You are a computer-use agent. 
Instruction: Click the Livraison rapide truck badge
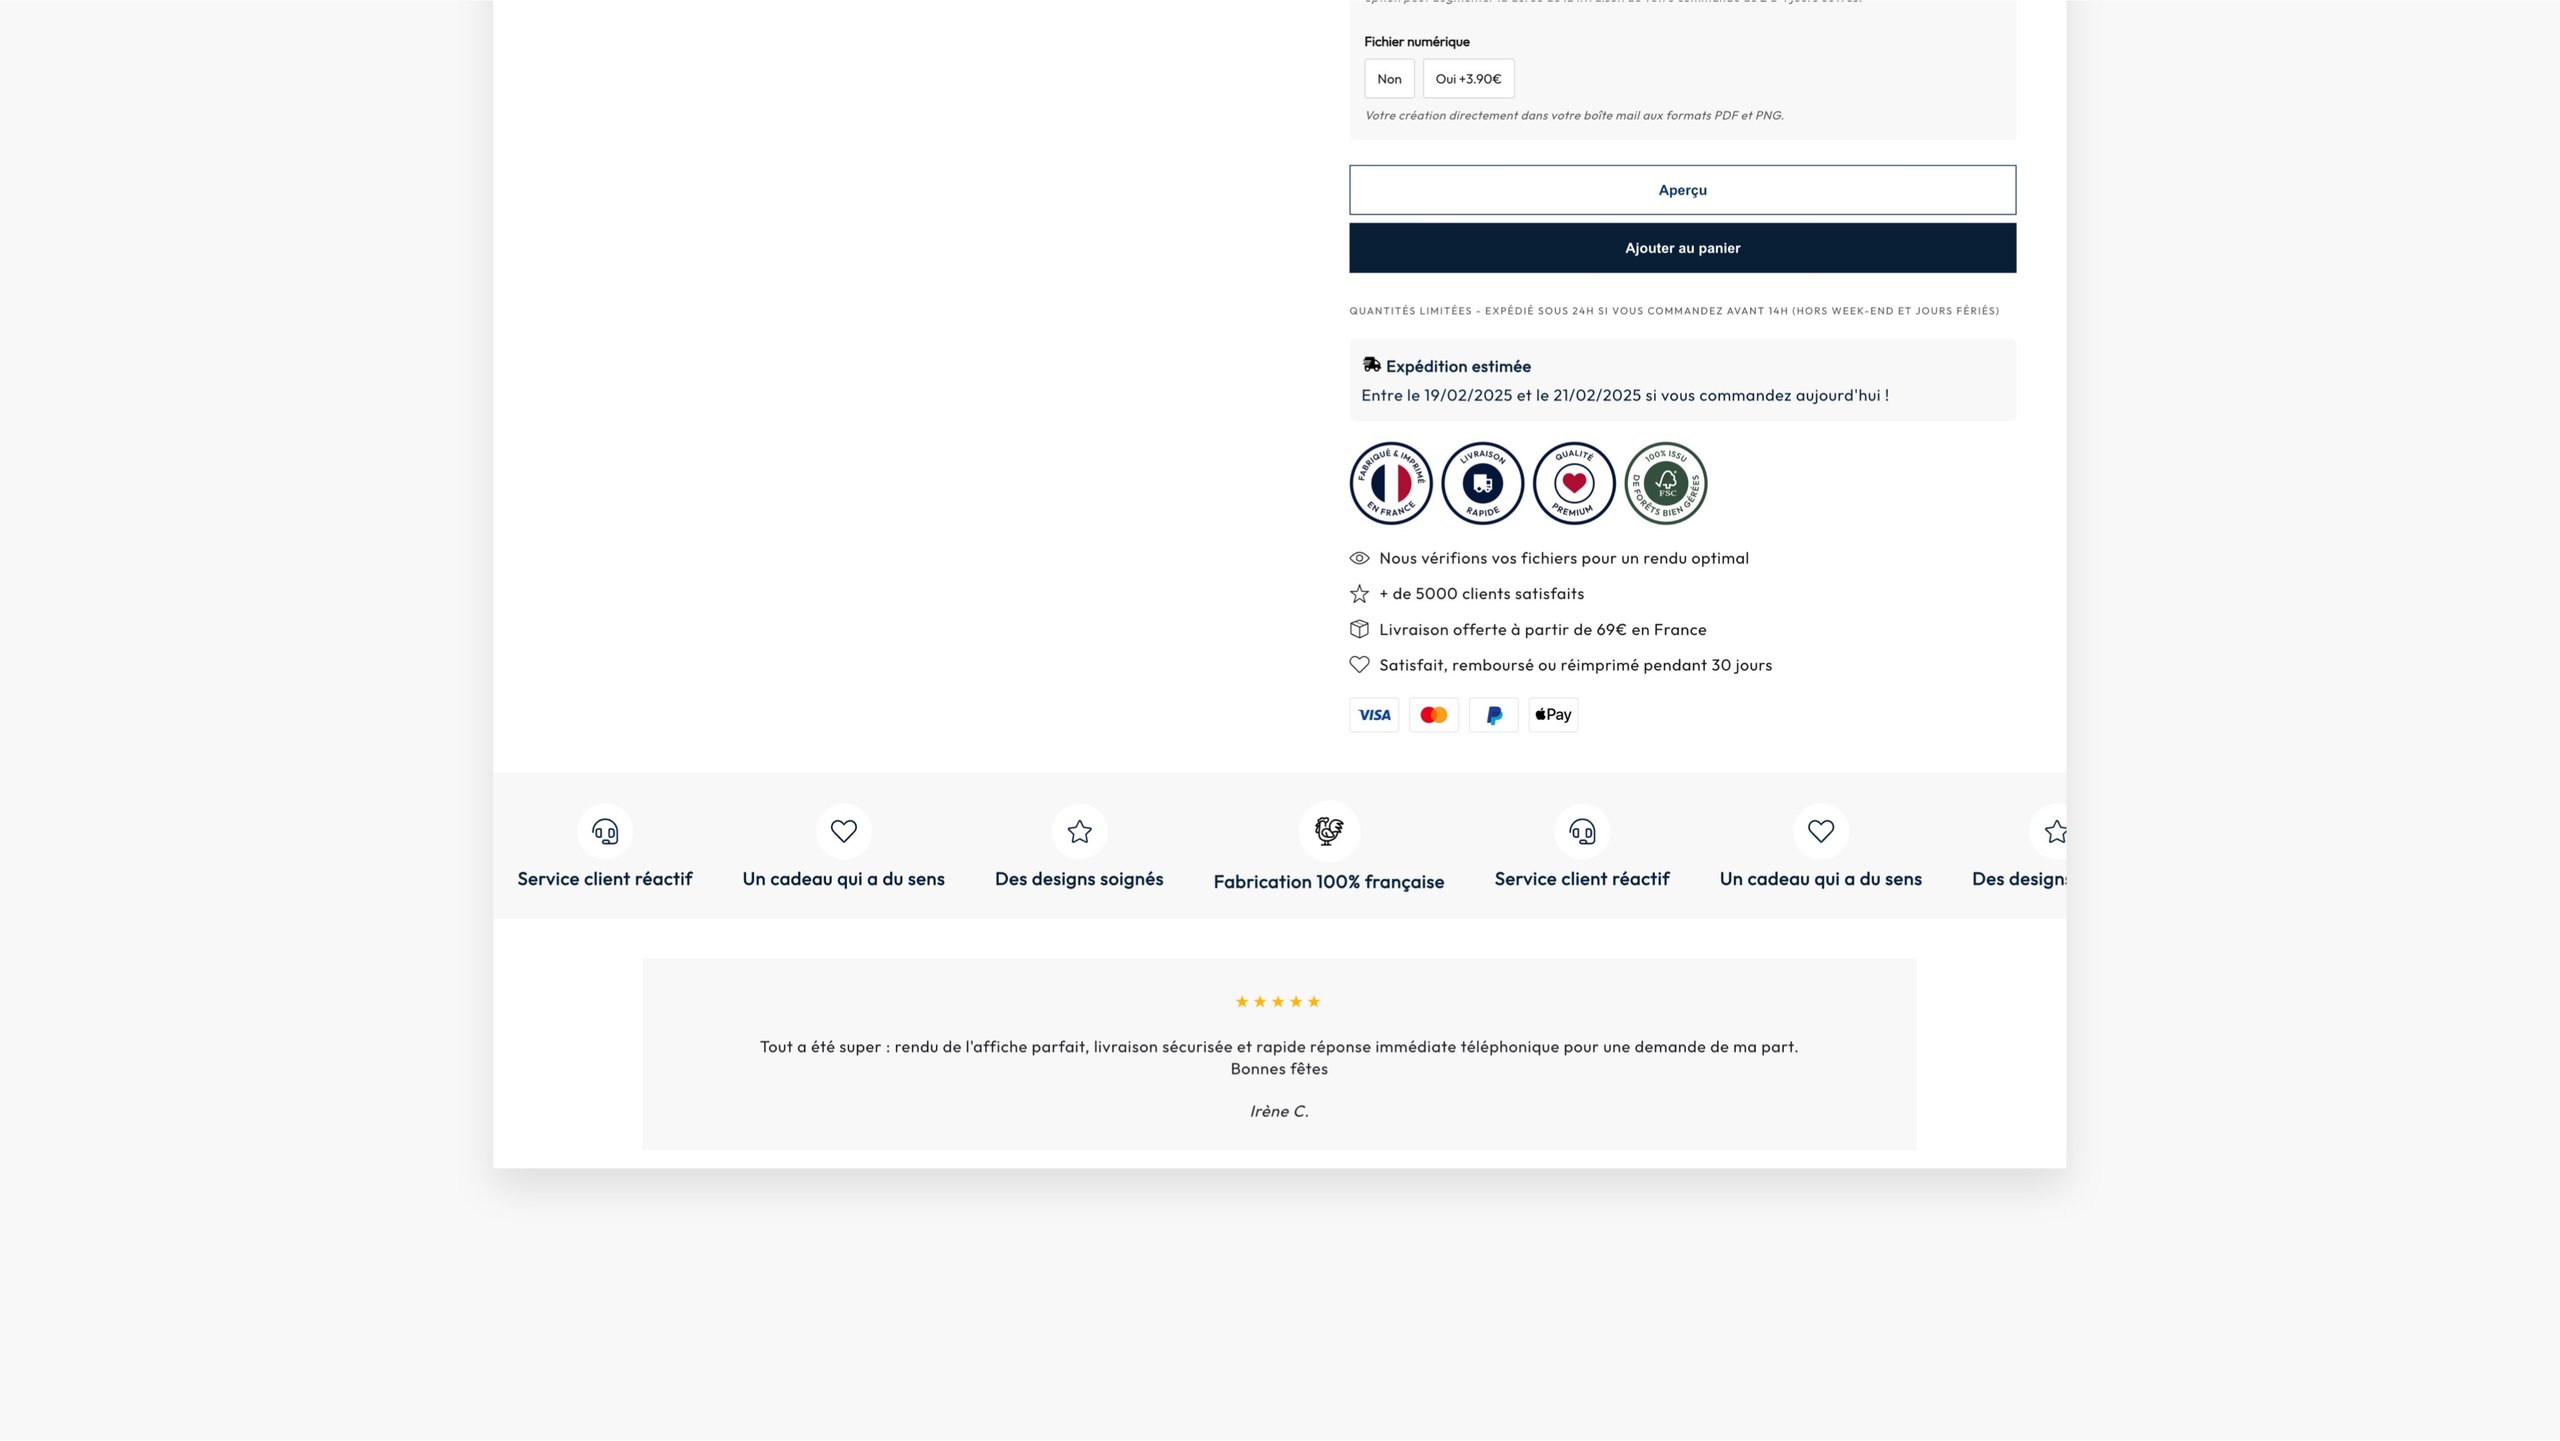[1482, 483]
